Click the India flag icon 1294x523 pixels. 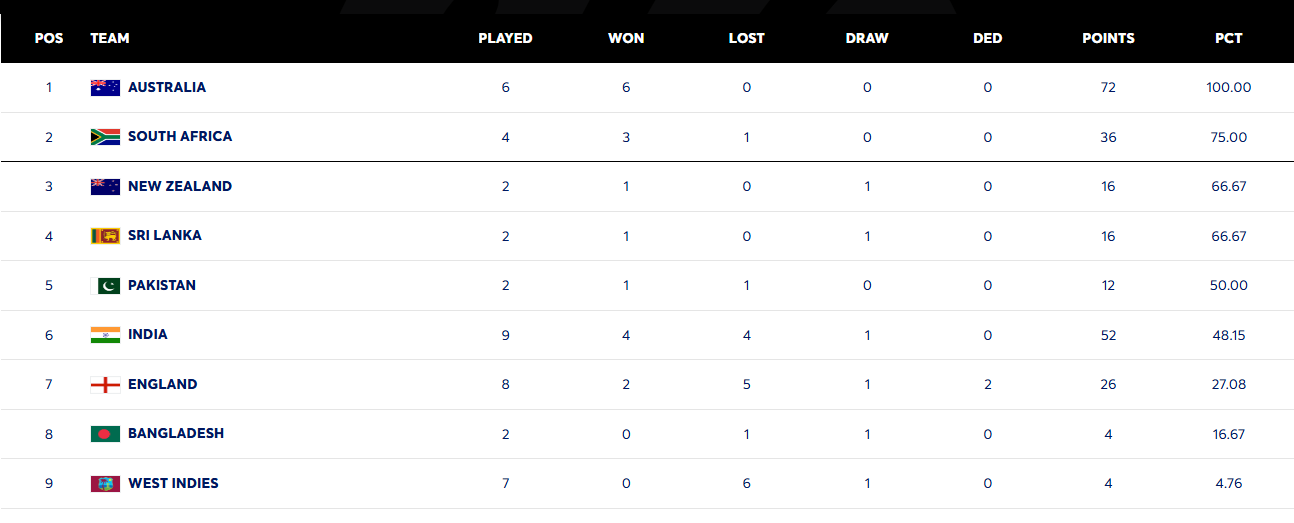[x=105, y=335]
